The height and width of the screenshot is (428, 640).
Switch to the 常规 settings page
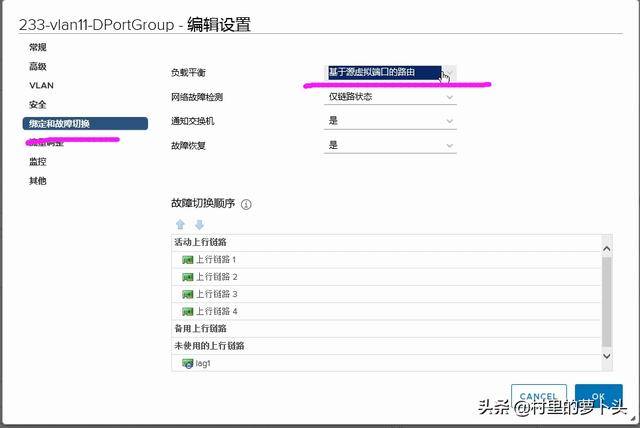[x=37, y=48]
